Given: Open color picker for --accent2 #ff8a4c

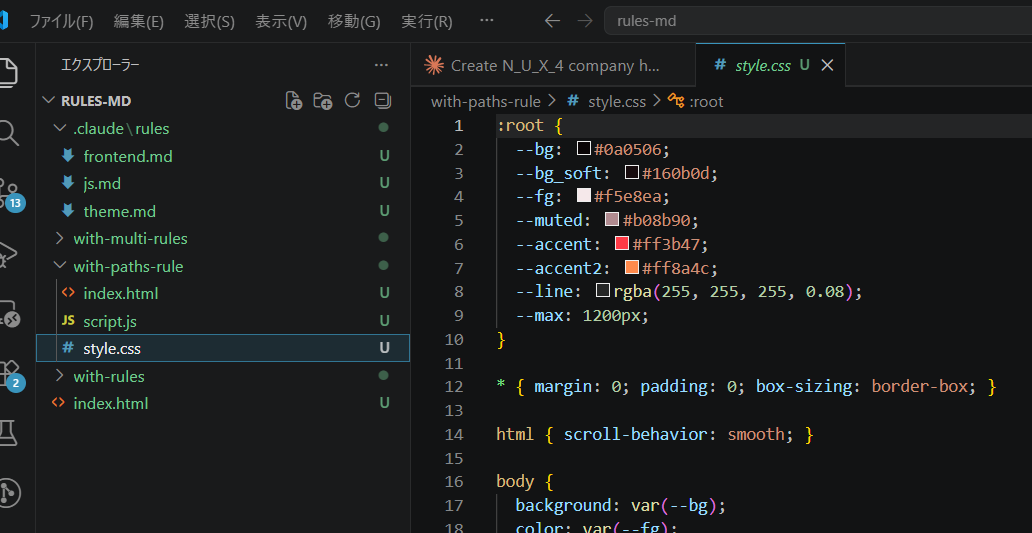Looking at the screenshot, I should click(x=631, y=268).
